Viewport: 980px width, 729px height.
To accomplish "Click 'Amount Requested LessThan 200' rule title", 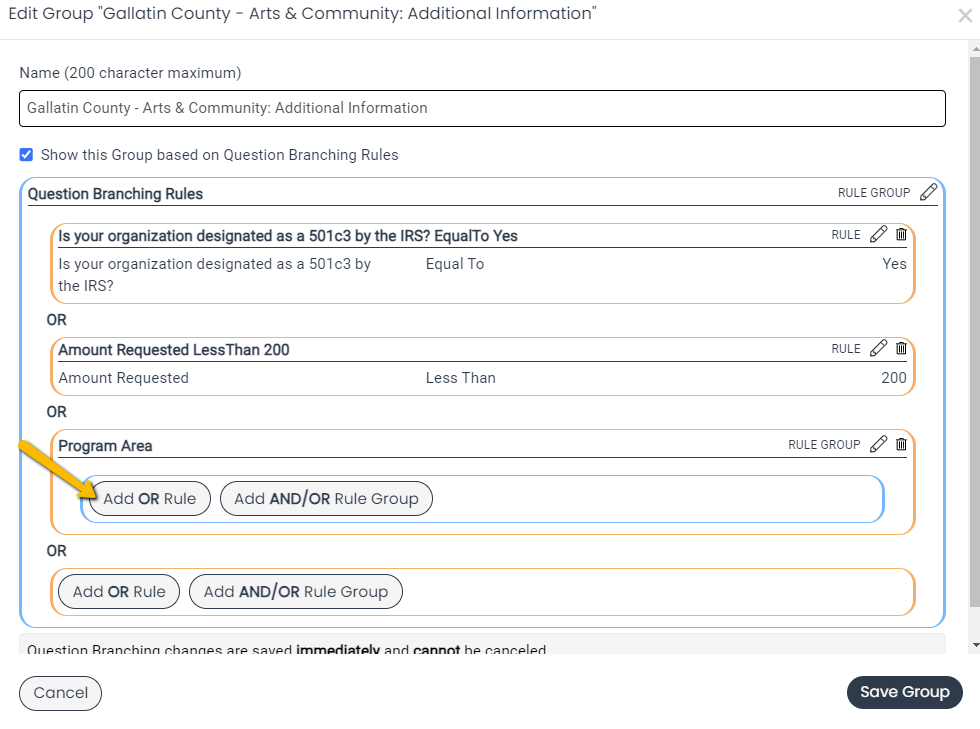I will (174, 349).
